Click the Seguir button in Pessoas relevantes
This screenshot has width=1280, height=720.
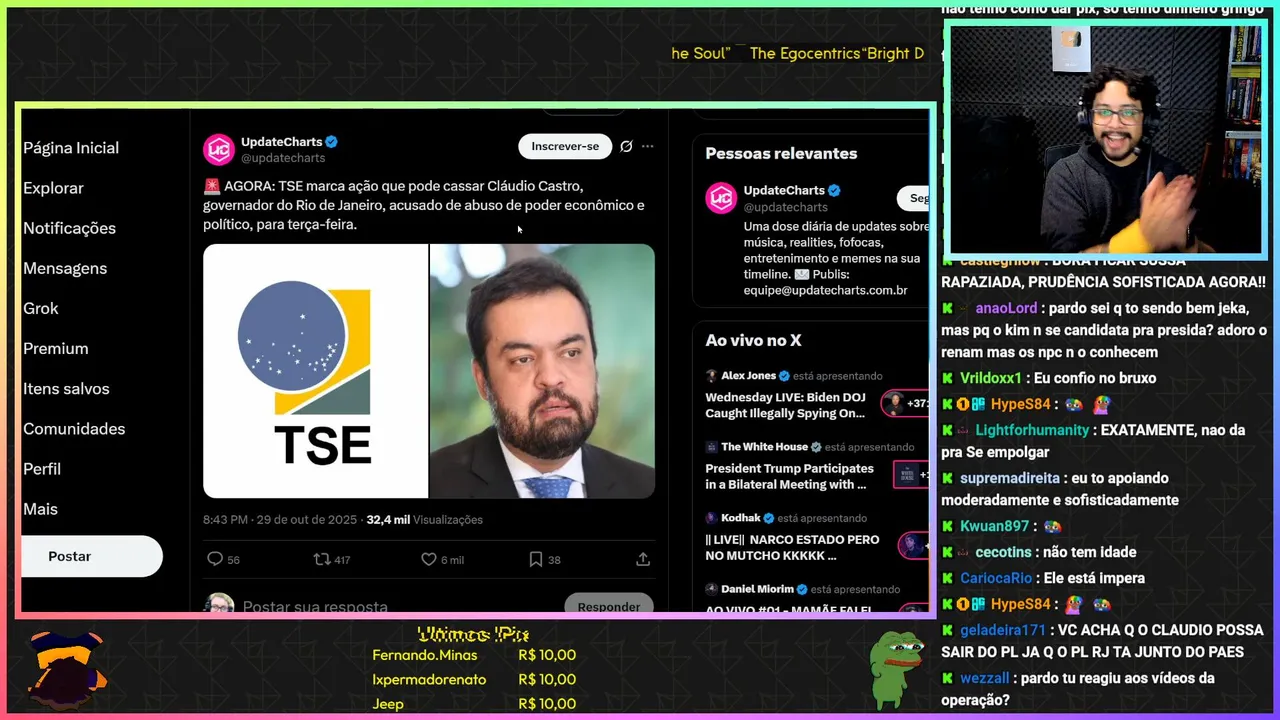pyautogui.click(x=913, y=198)
